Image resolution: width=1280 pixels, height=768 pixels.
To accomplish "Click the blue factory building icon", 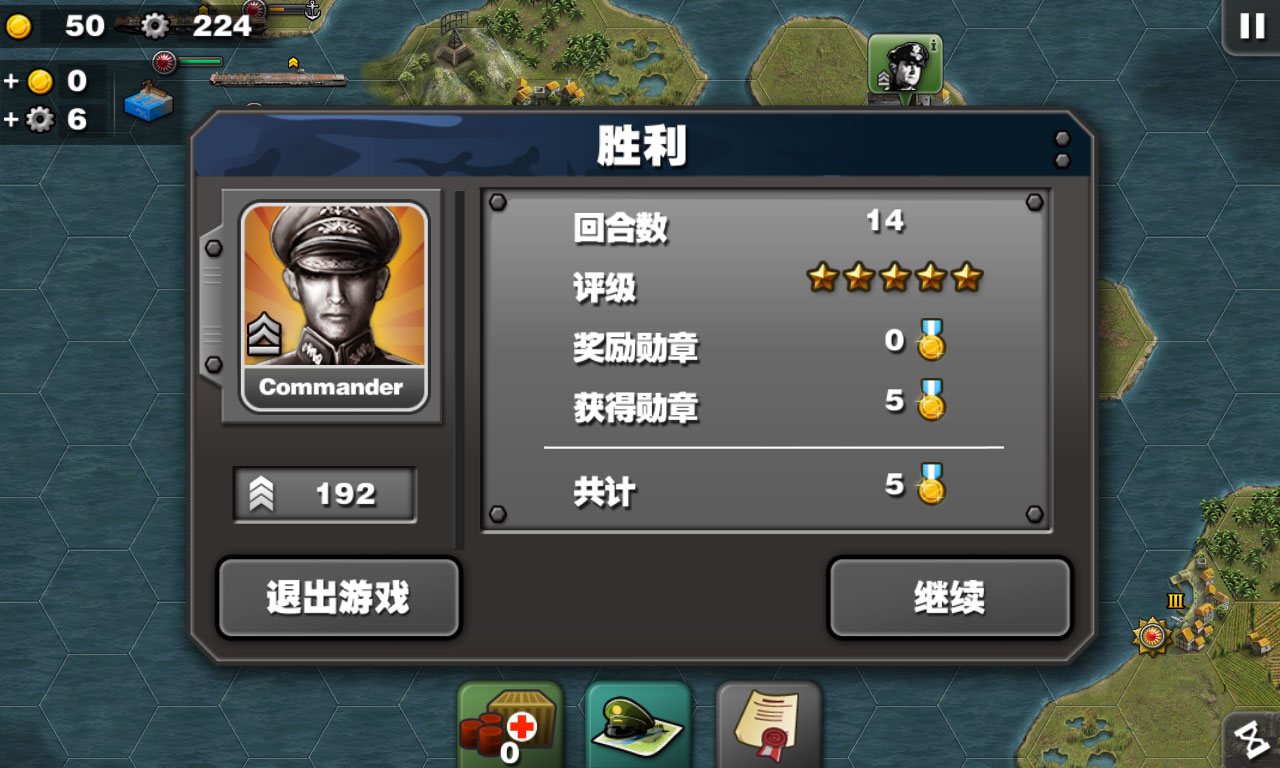I will (x=149, y=102).
